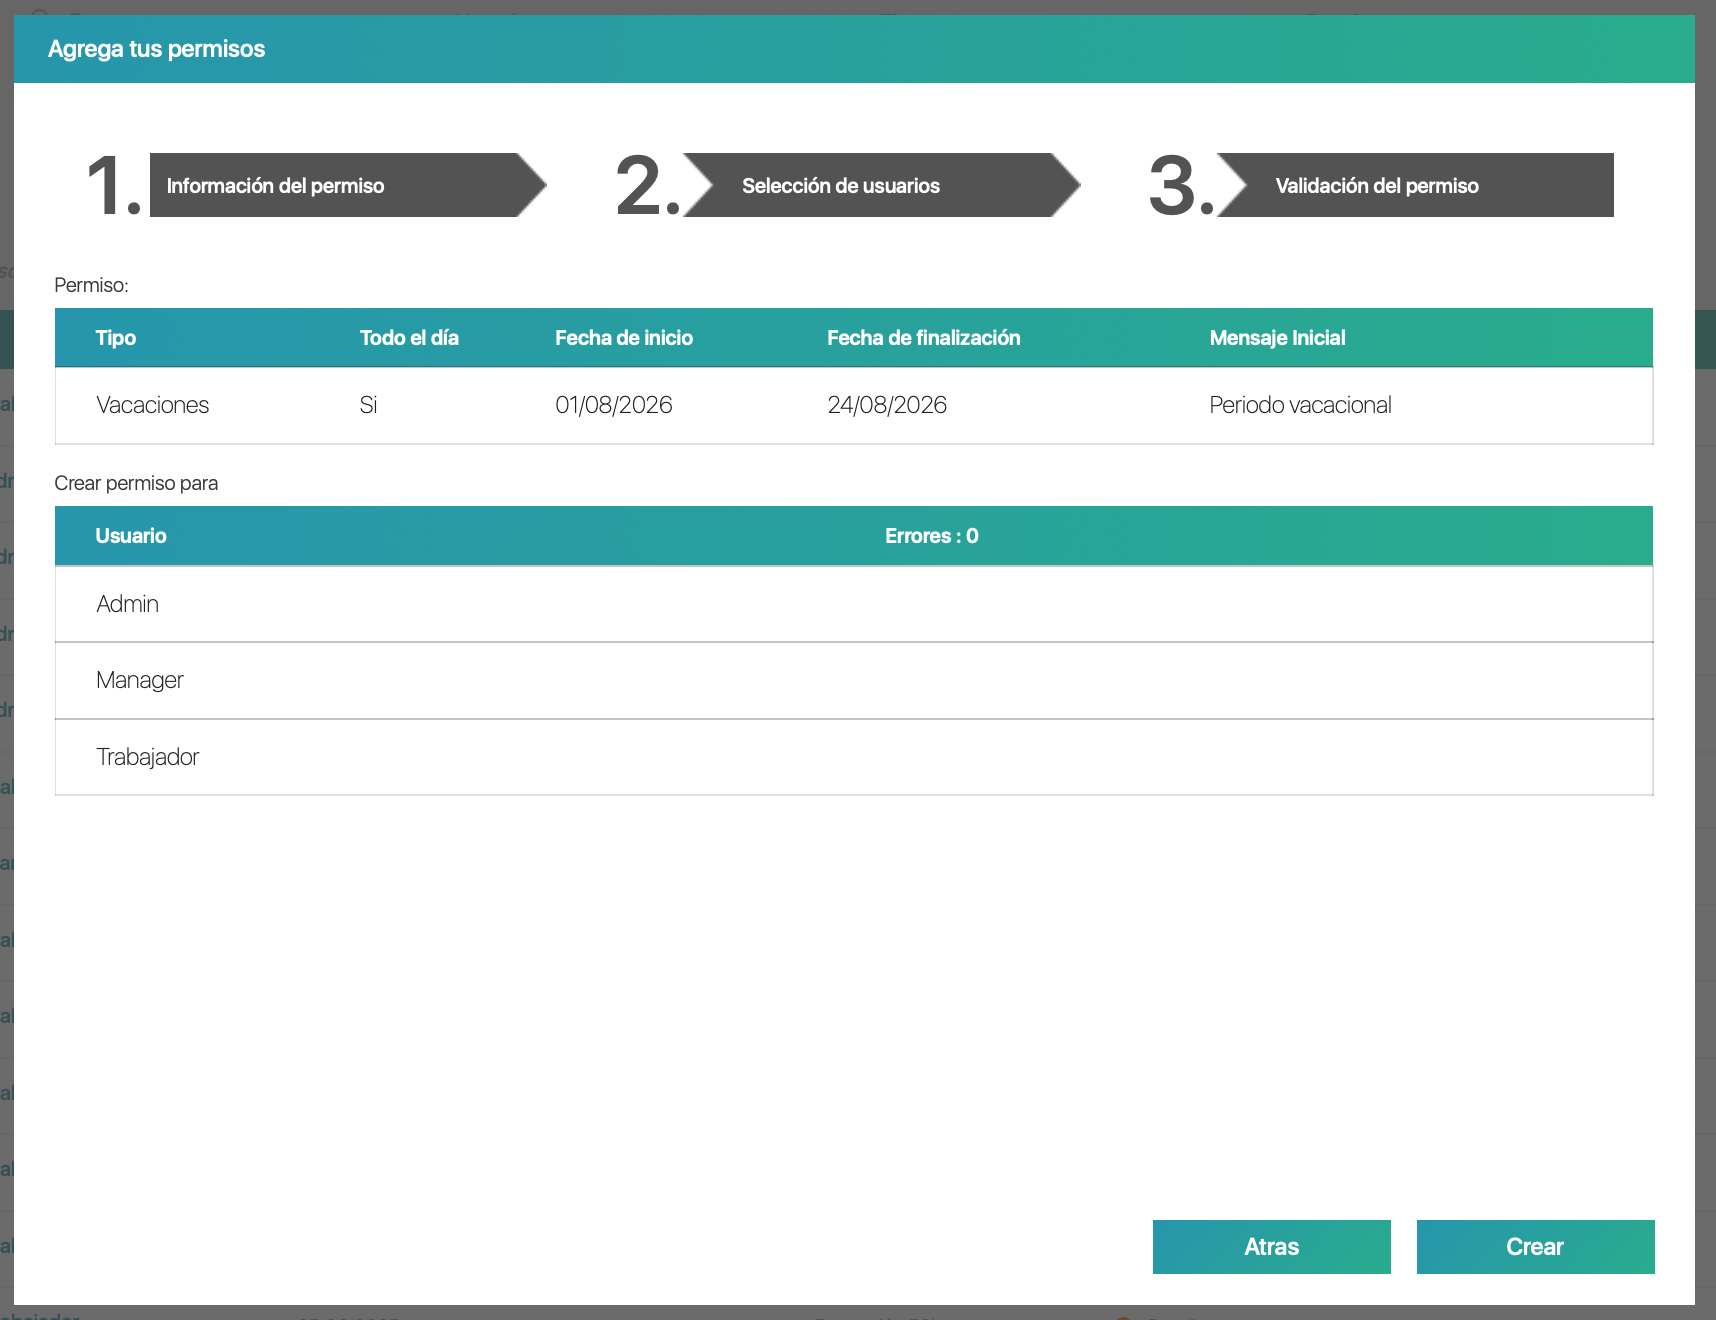Click the Crear permiso para label
The image size is (1716, 1320).
point(136,483)
